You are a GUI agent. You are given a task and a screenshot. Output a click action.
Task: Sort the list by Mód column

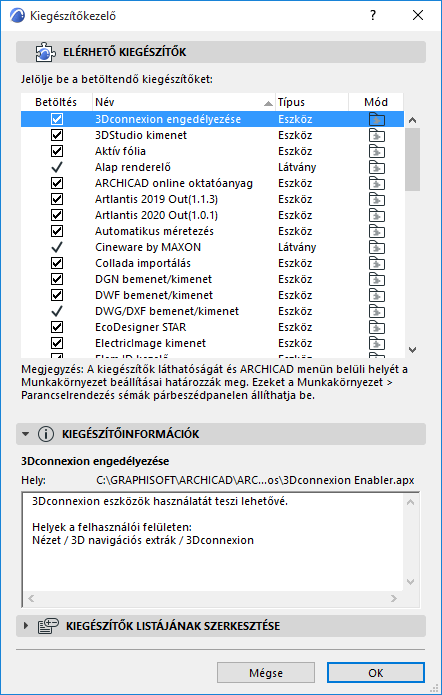pyautogui.click(x=376, y=102)
